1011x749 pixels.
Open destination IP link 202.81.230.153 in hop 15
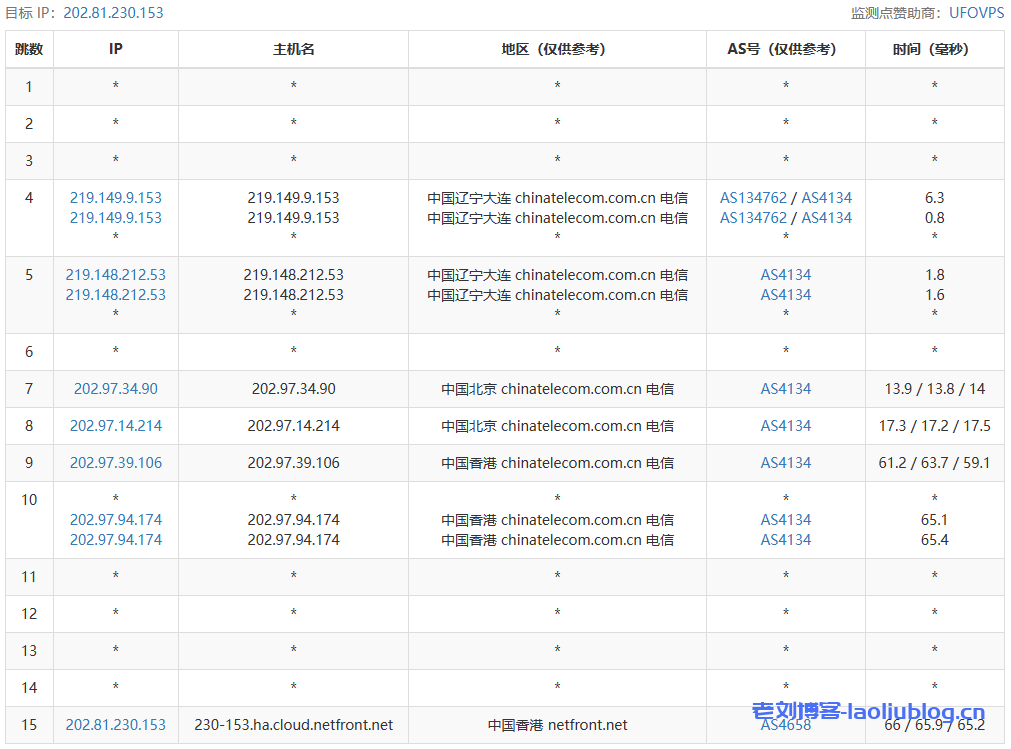pyautogui.click(x=115, y=725)
